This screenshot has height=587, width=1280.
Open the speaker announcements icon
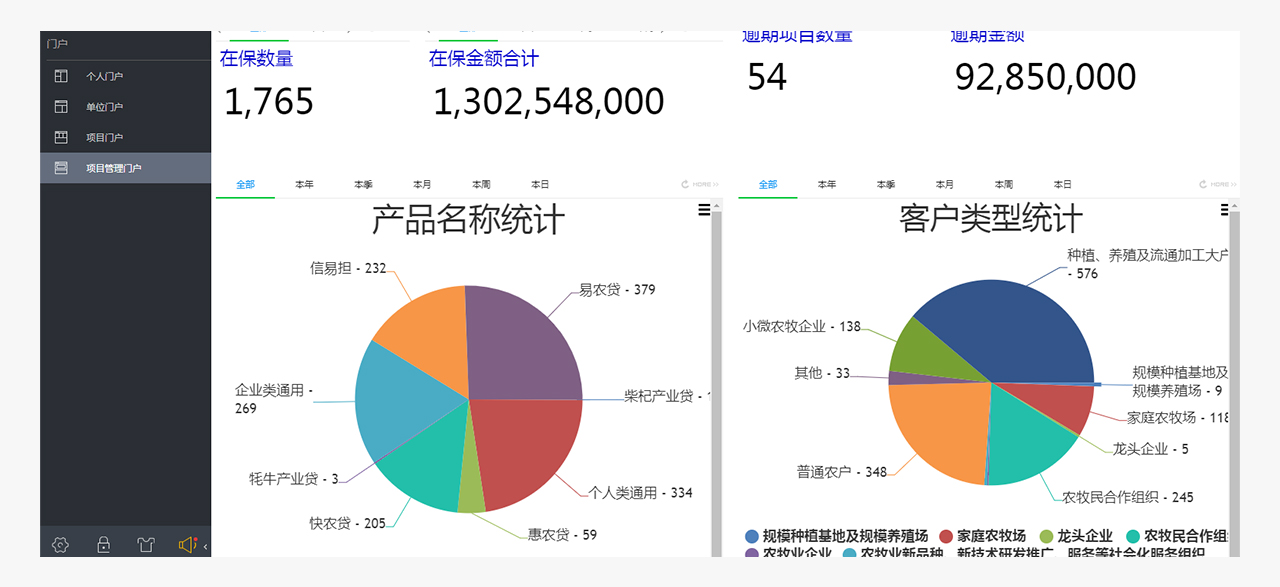[188, 545]
